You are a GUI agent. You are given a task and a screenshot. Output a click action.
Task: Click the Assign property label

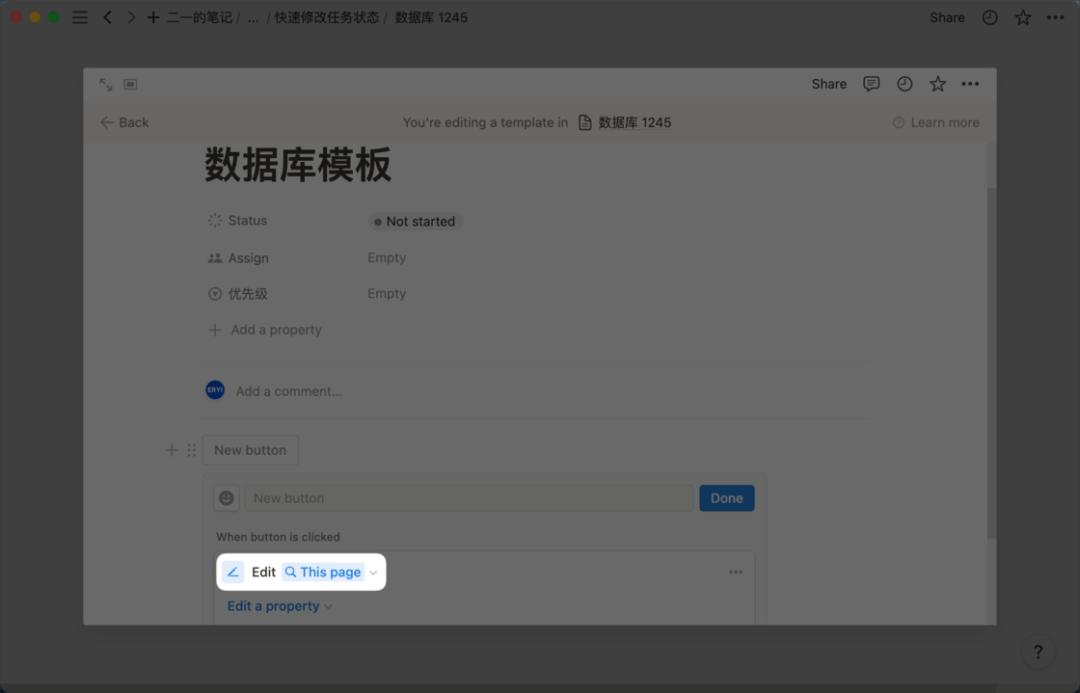point(248,258)
